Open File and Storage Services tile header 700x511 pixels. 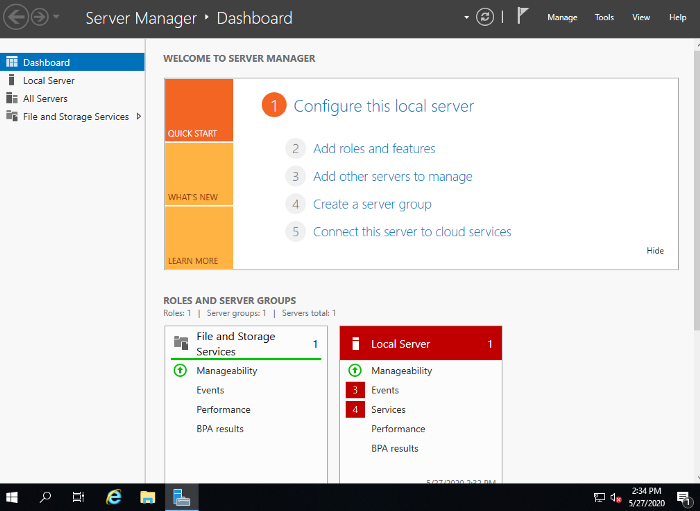pos(246,343)
